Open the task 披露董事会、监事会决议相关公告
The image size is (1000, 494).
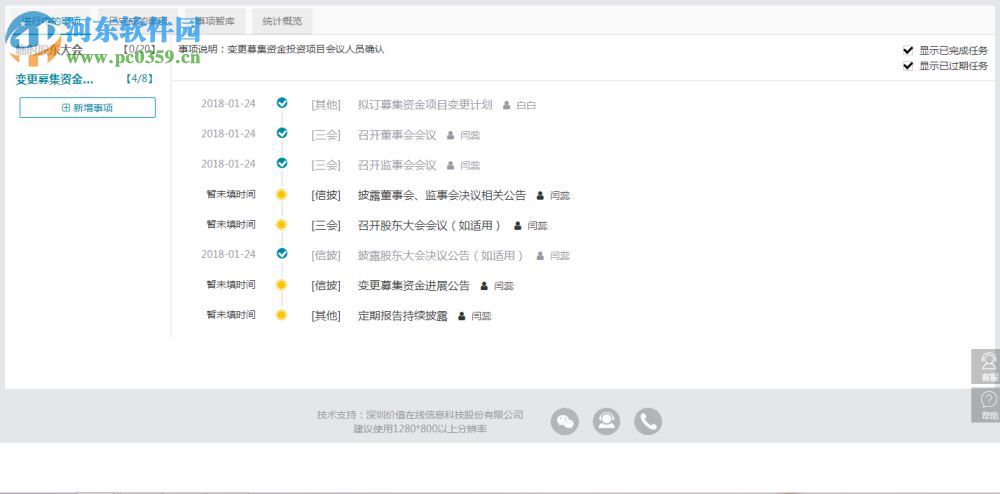442,195
